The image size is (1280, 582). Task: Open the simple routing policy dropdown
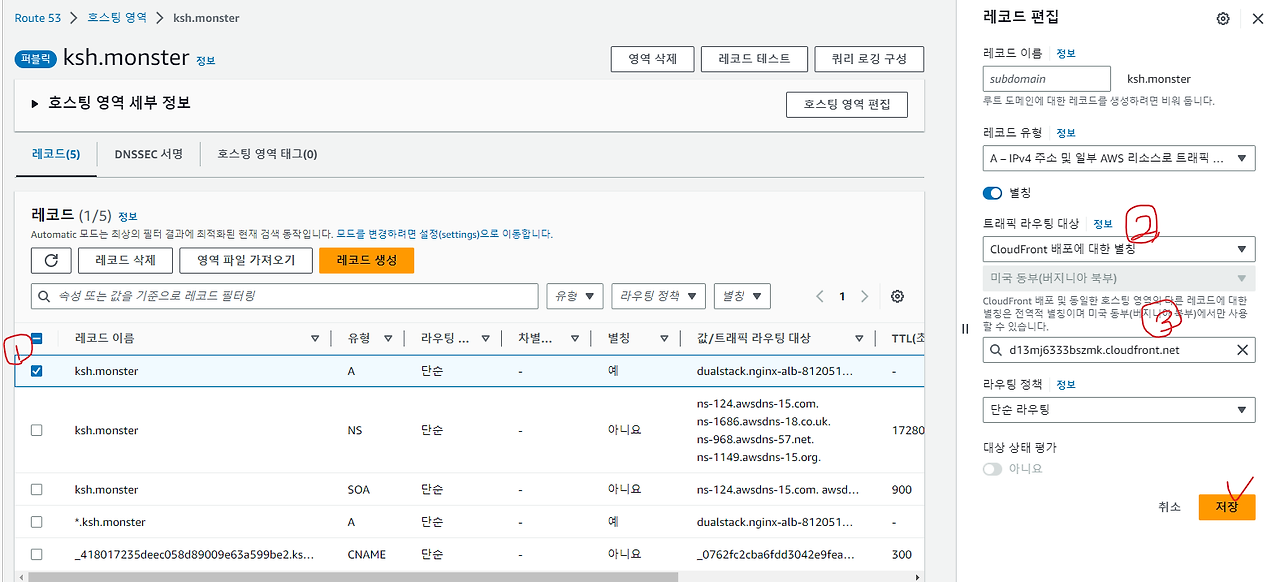[1119, 410]
